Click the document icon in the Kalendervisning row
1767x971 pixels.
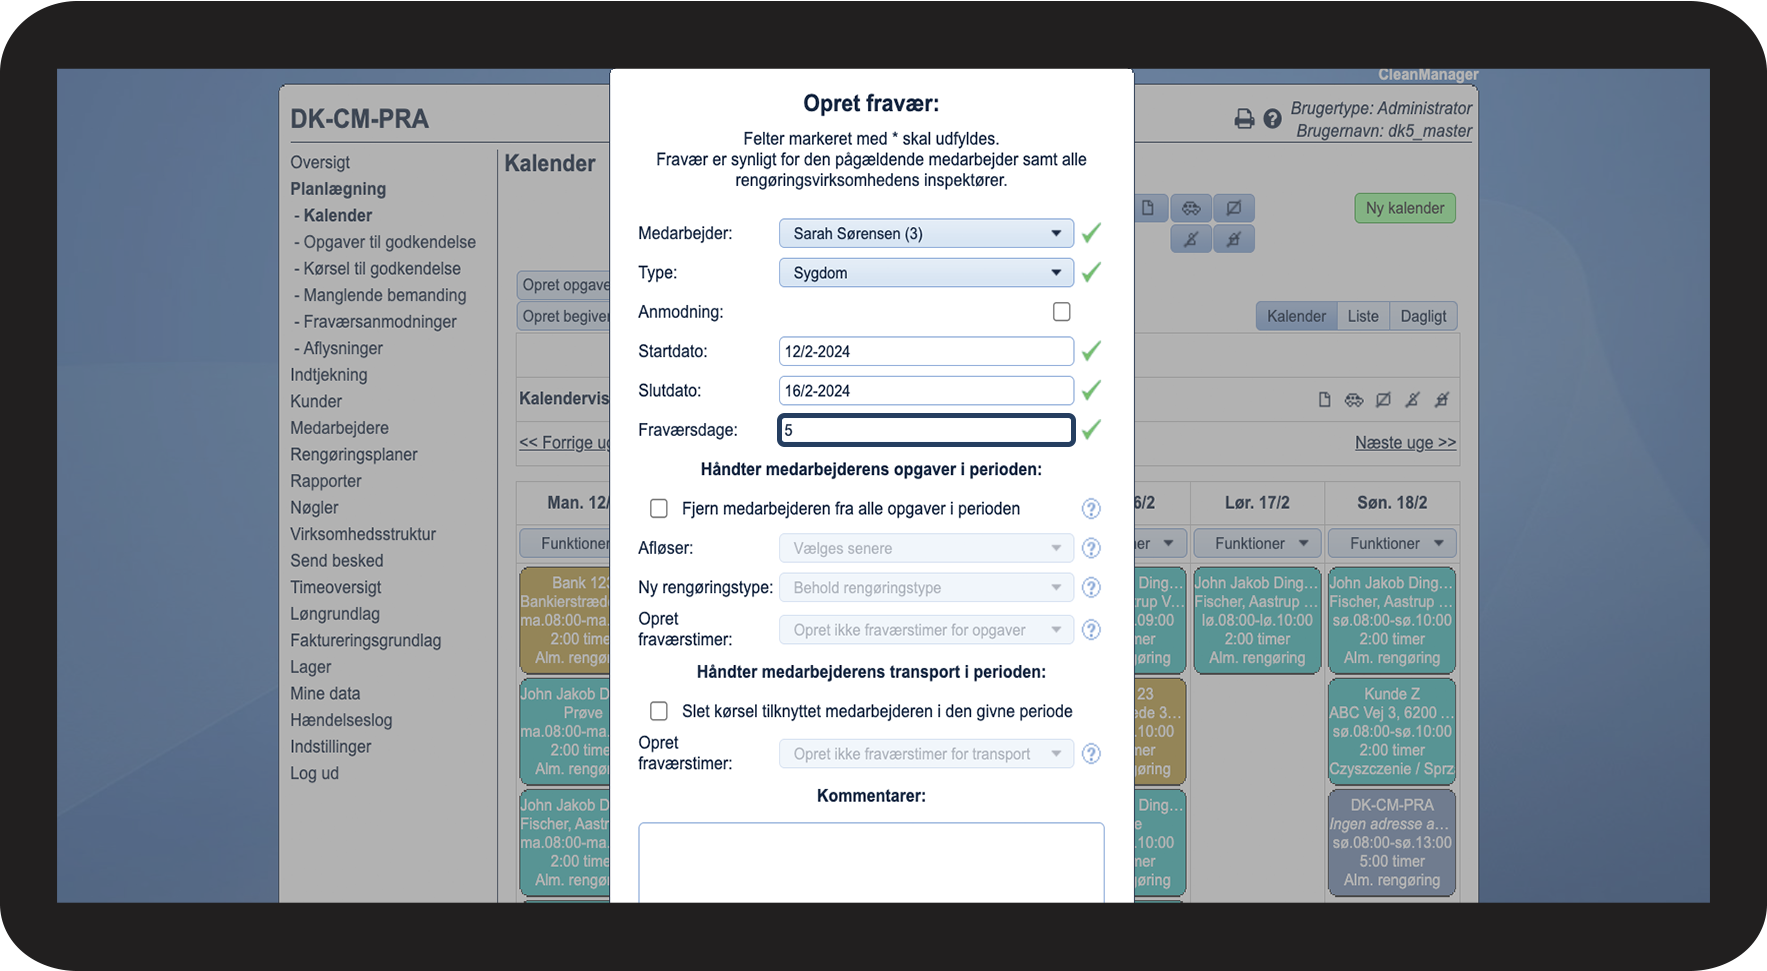pos(1324,400)
